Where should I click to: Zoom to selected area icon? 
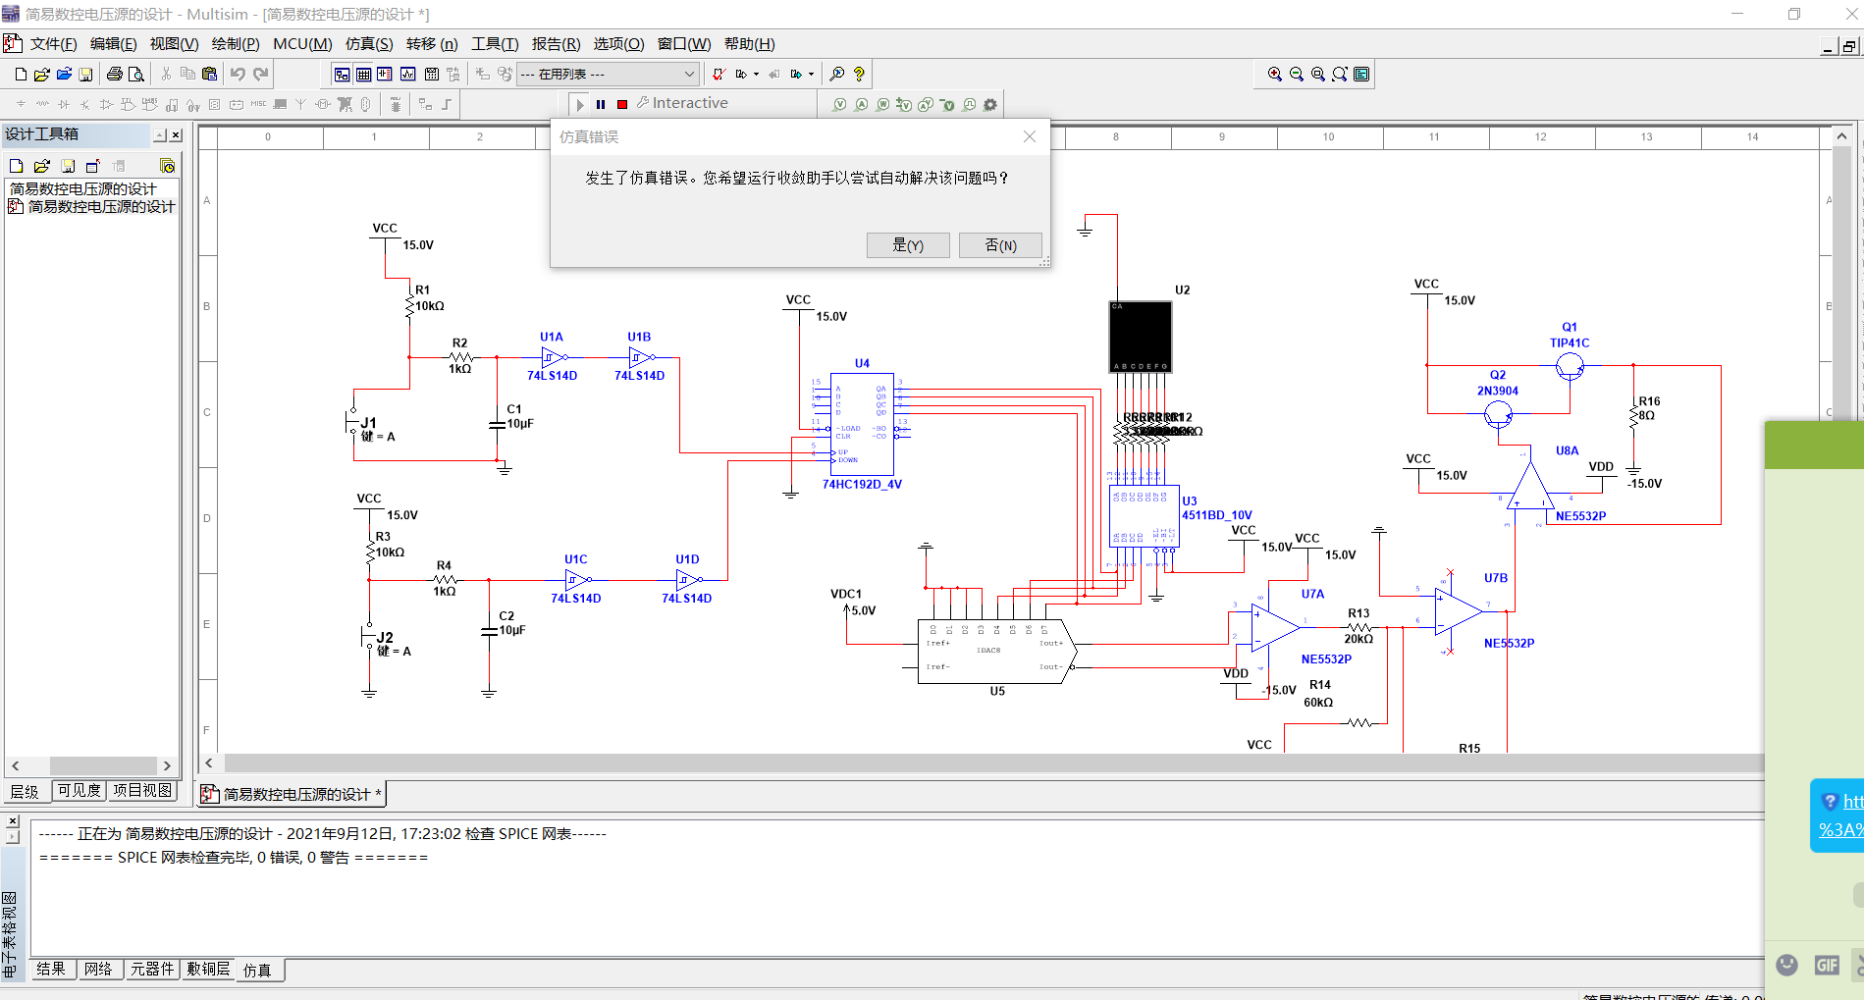click(x=1318, y=74)
